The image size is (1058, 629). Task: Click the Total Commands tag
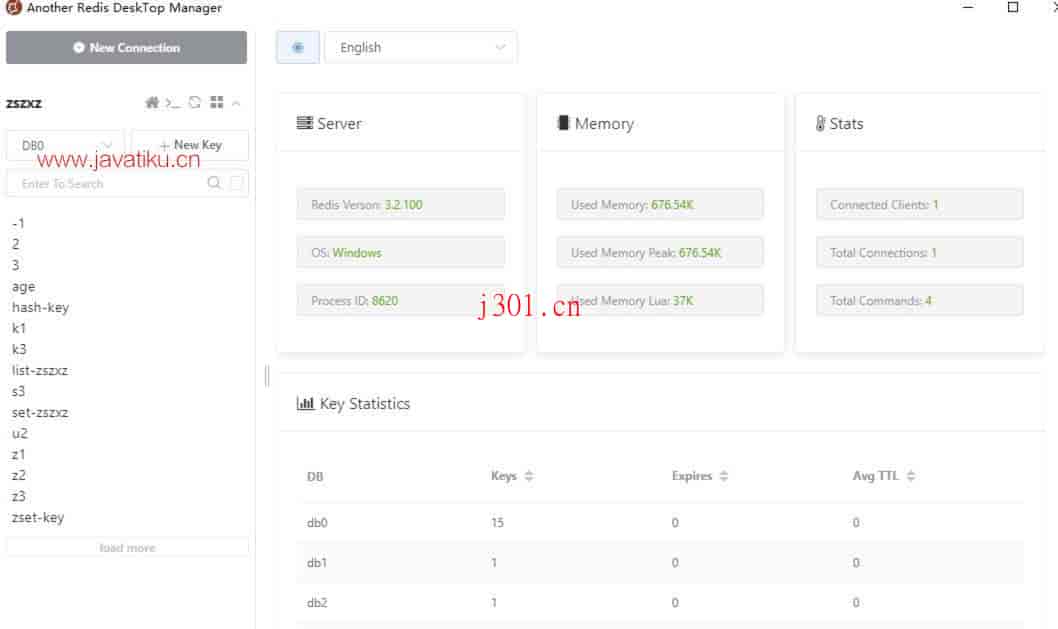920,300
